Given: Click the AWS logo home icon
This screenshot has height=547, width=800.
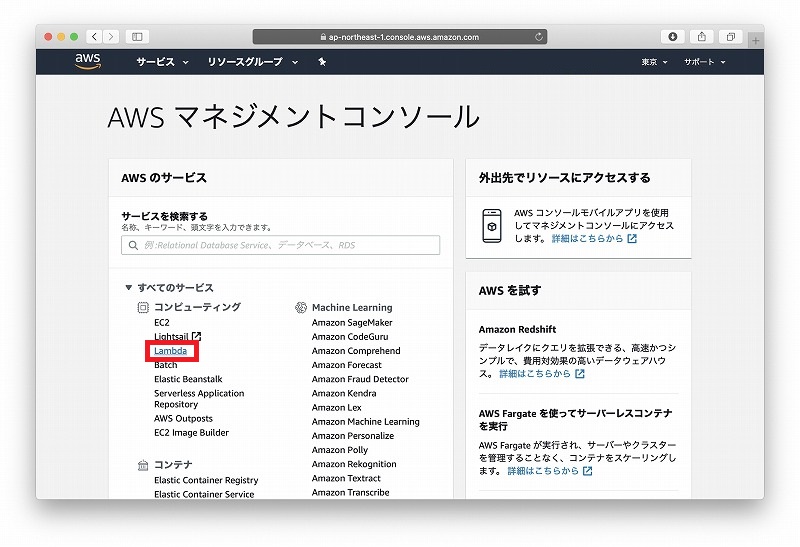Looking at the screenshot, I should point(88,62).
